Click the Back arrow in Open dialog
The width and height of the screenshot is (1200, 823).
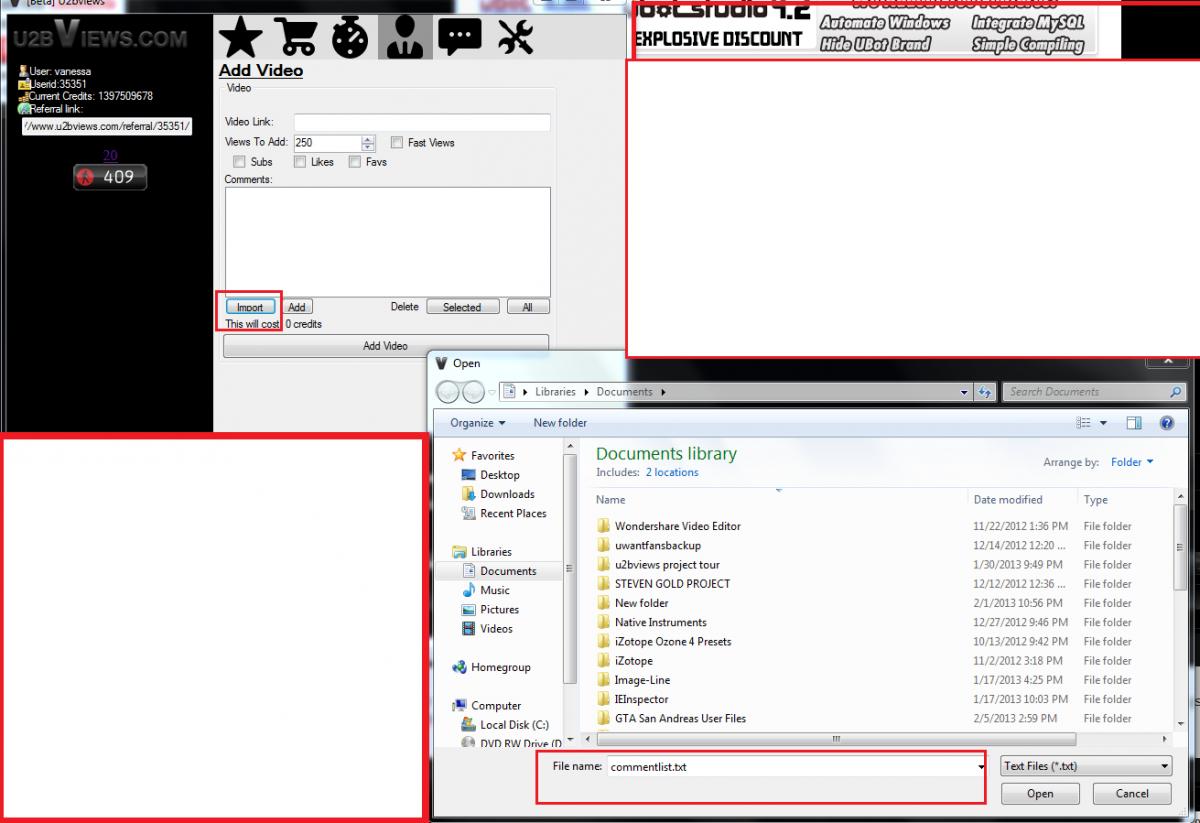pos(448,392)
